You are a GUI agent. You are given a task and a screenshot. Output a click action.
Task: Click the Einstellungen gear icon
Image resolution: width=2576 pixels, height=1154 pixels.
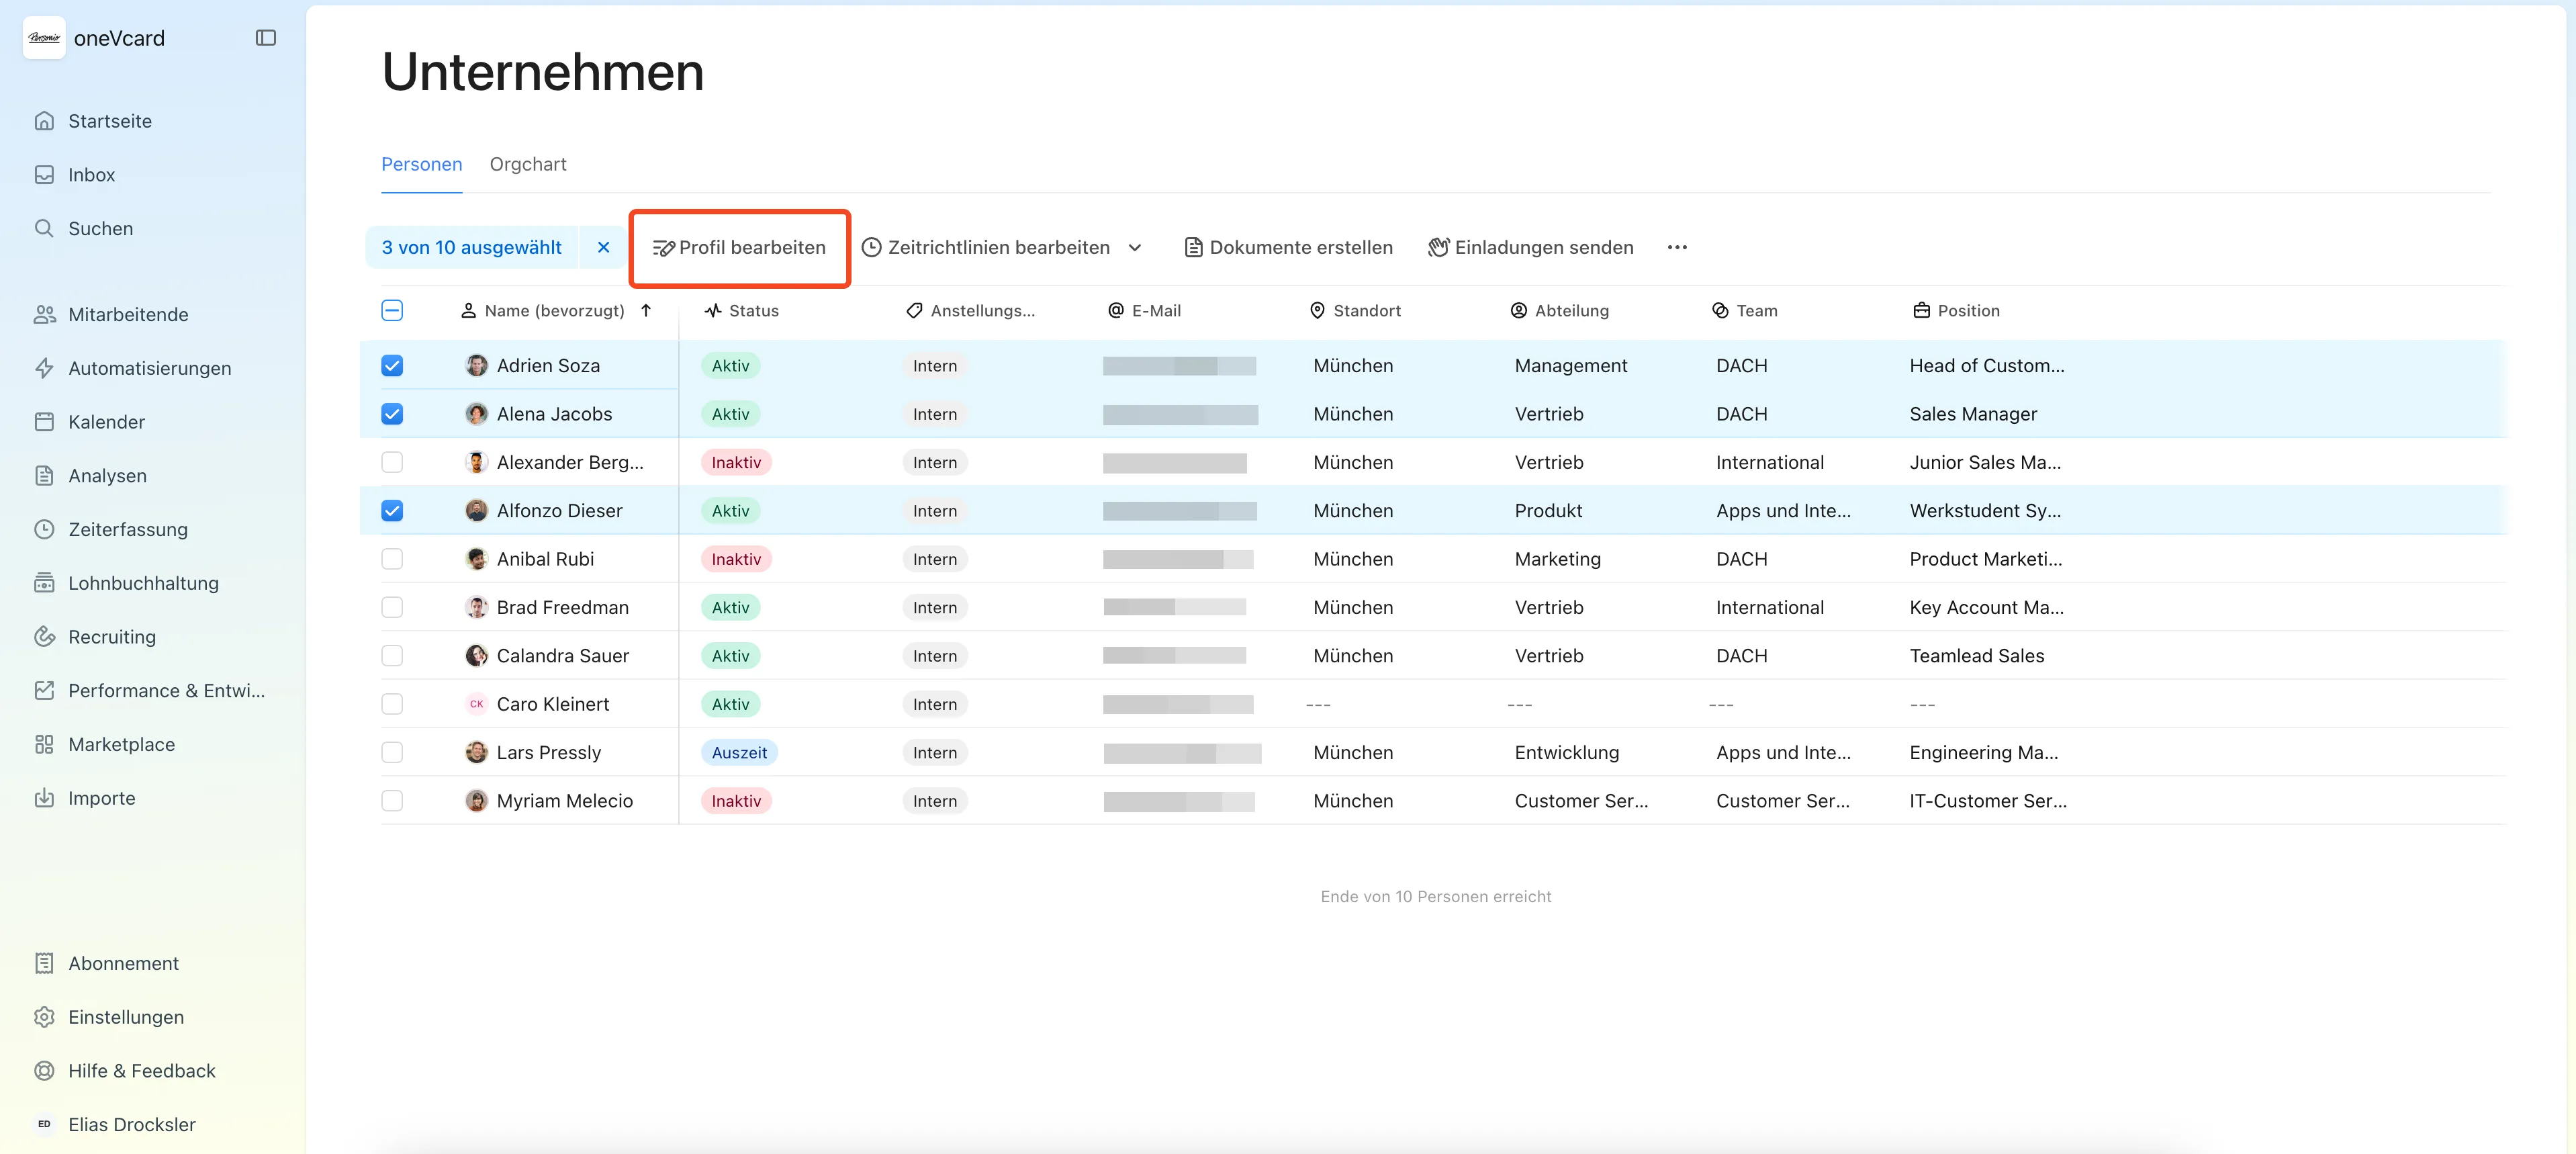[44, 1017]
